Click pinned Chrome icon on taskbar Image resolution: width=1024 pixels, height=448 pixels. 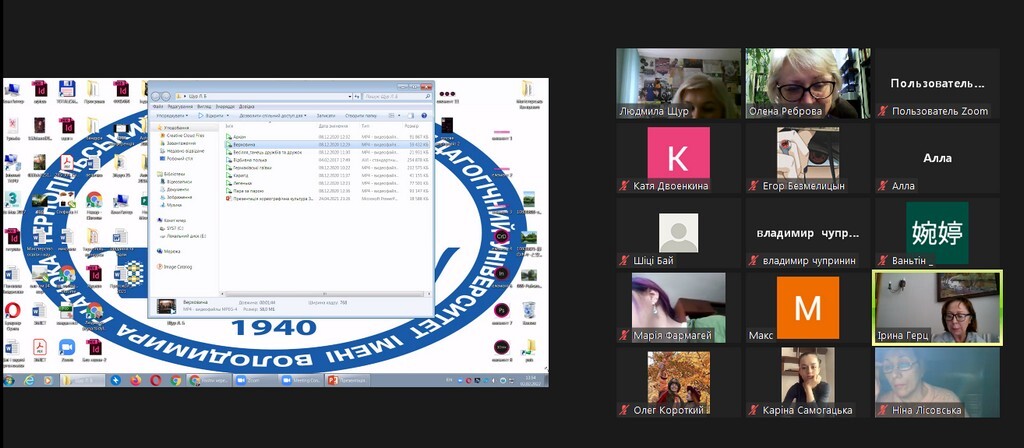coord(176,380)
